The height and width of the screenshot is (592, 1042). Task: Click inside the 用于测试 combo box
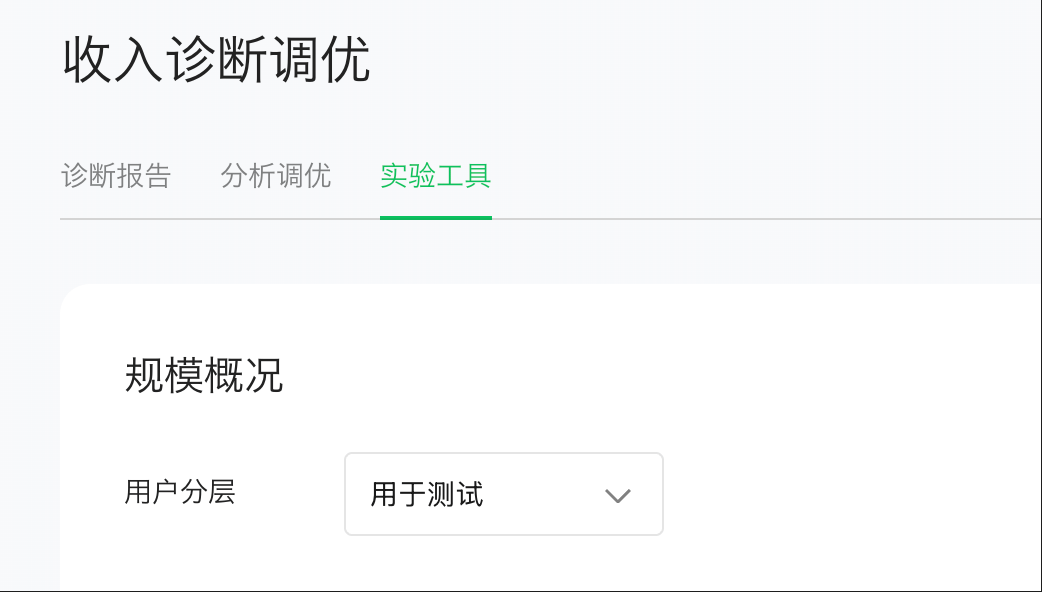click(503, 494)
